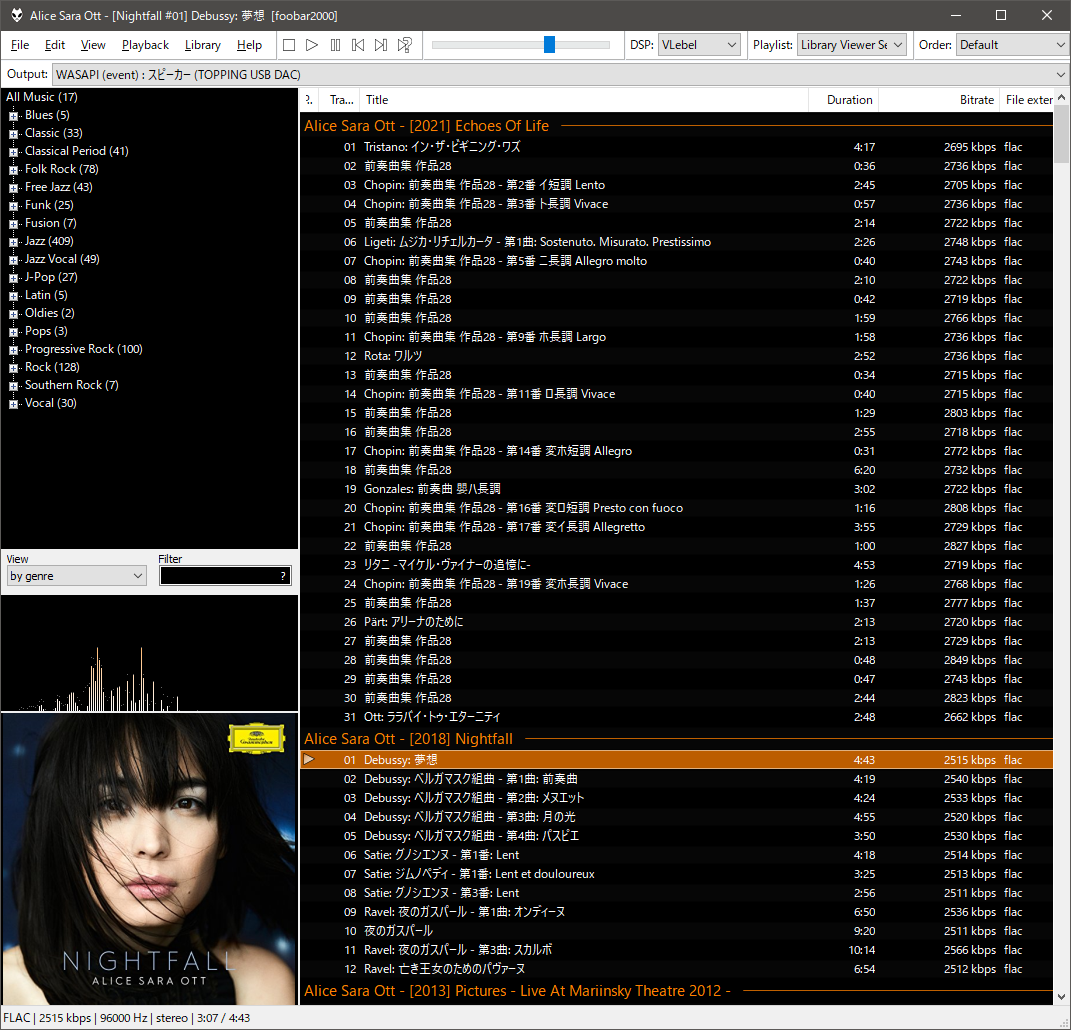Screen dimensions: 1071x1030
Task: Select the Satie: ジムノペディ Lent et douloureux track
Action: coord(676,874)
